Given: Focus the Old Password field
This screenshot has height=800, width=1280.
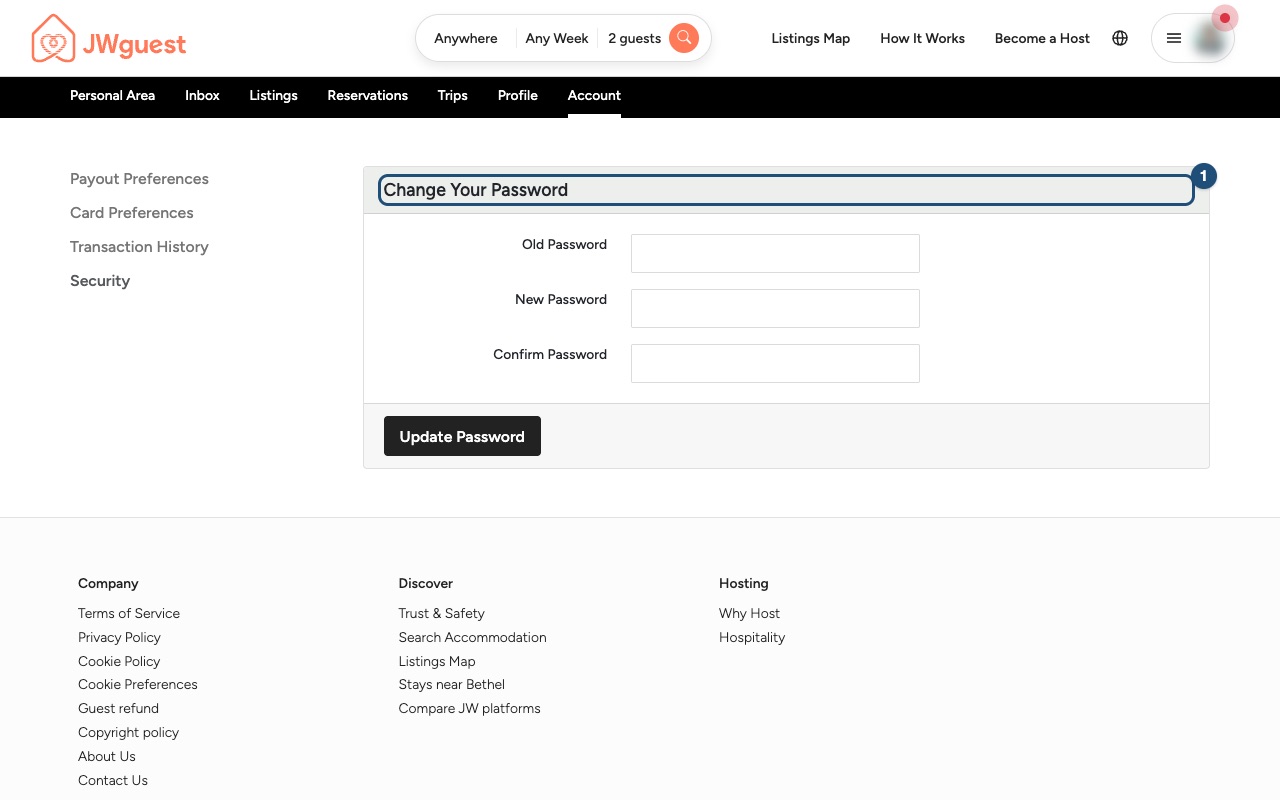Looking at the screenshot, I should pos(775,253).
